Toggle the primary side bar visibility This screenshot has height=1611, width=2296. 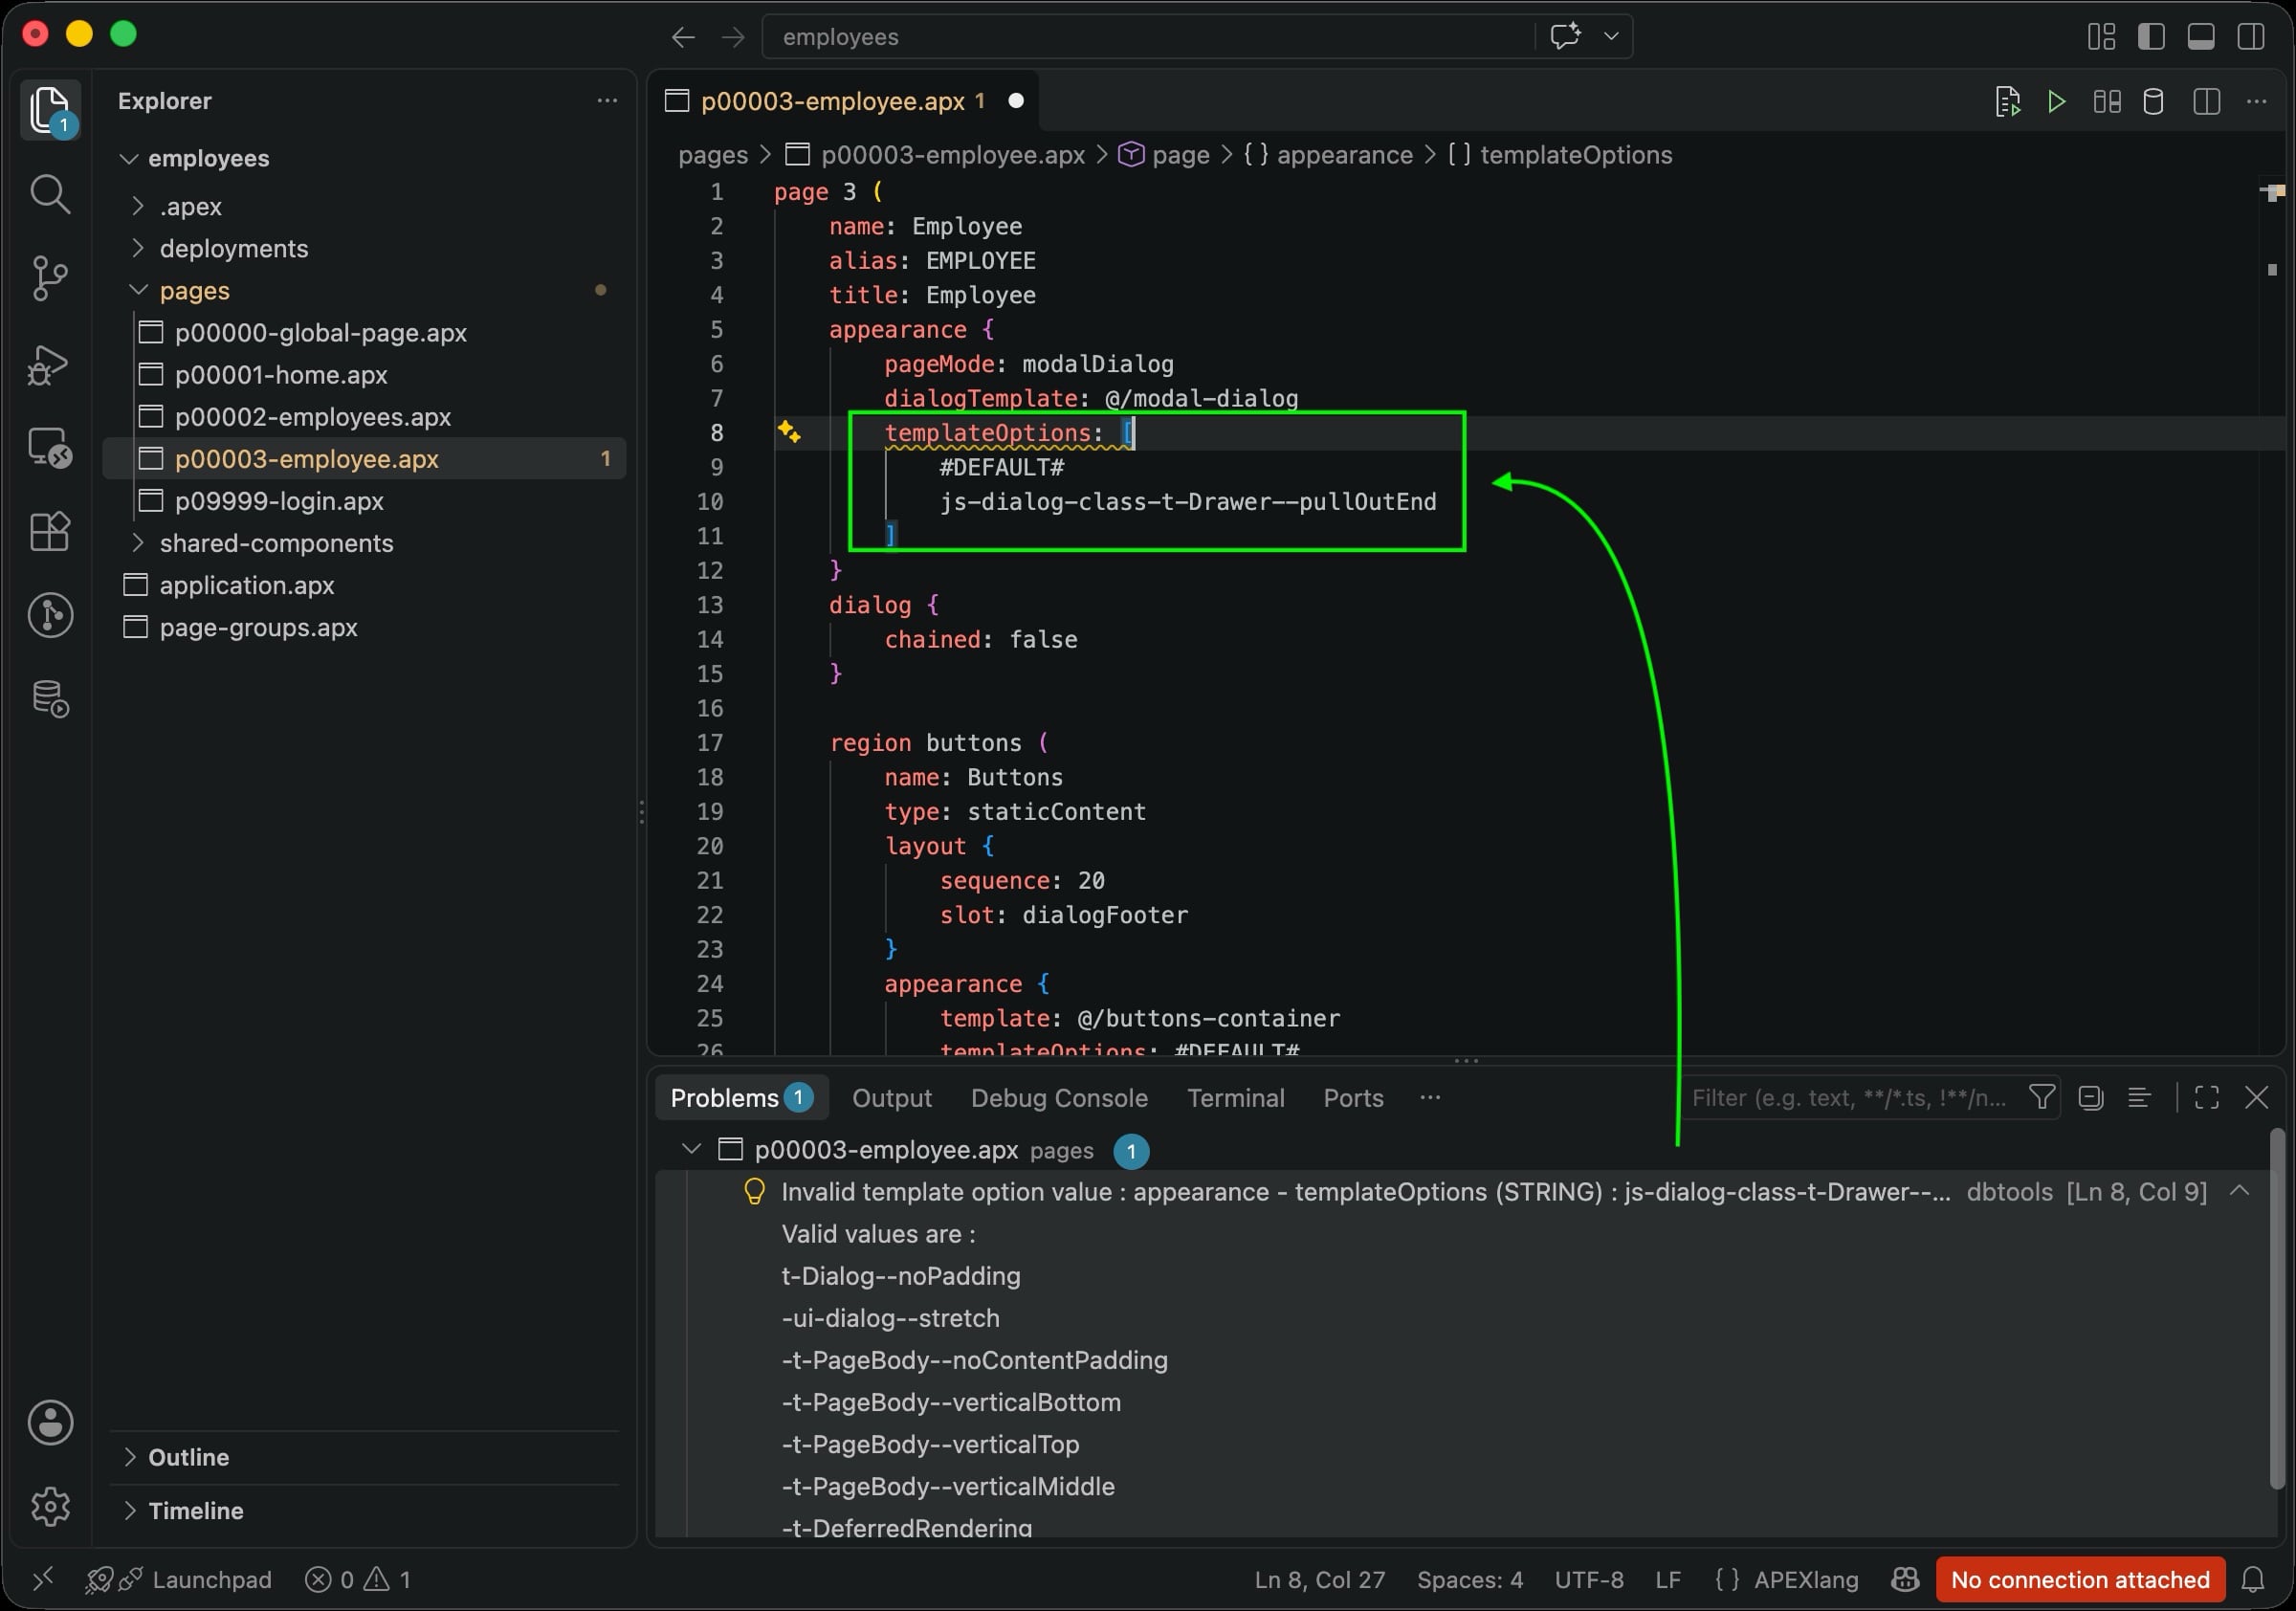[2151, 37]
